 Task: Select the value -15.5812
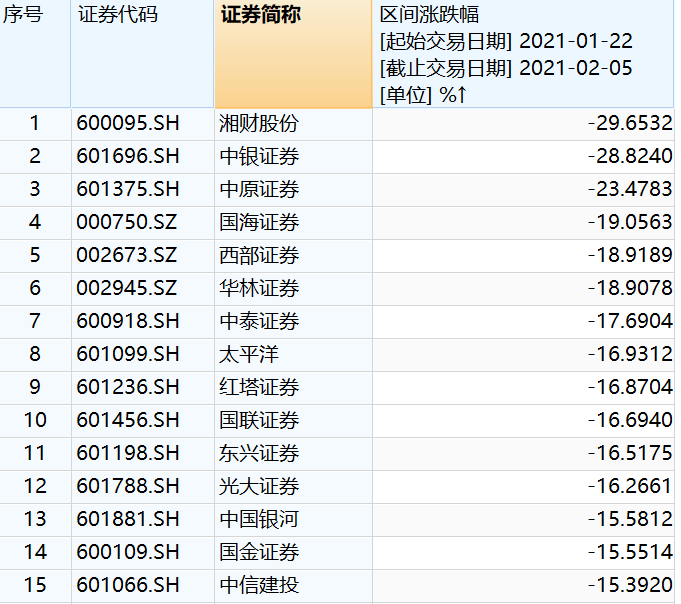(x=630, y=519)
